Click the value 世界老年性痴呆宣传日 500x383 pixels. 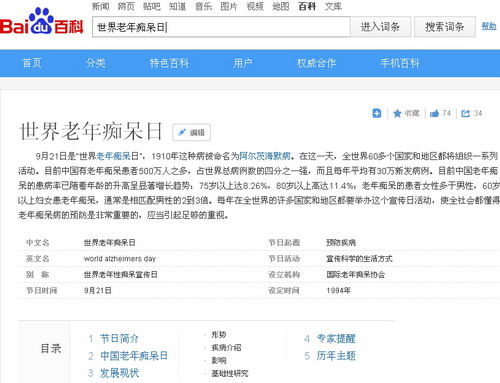120,275
